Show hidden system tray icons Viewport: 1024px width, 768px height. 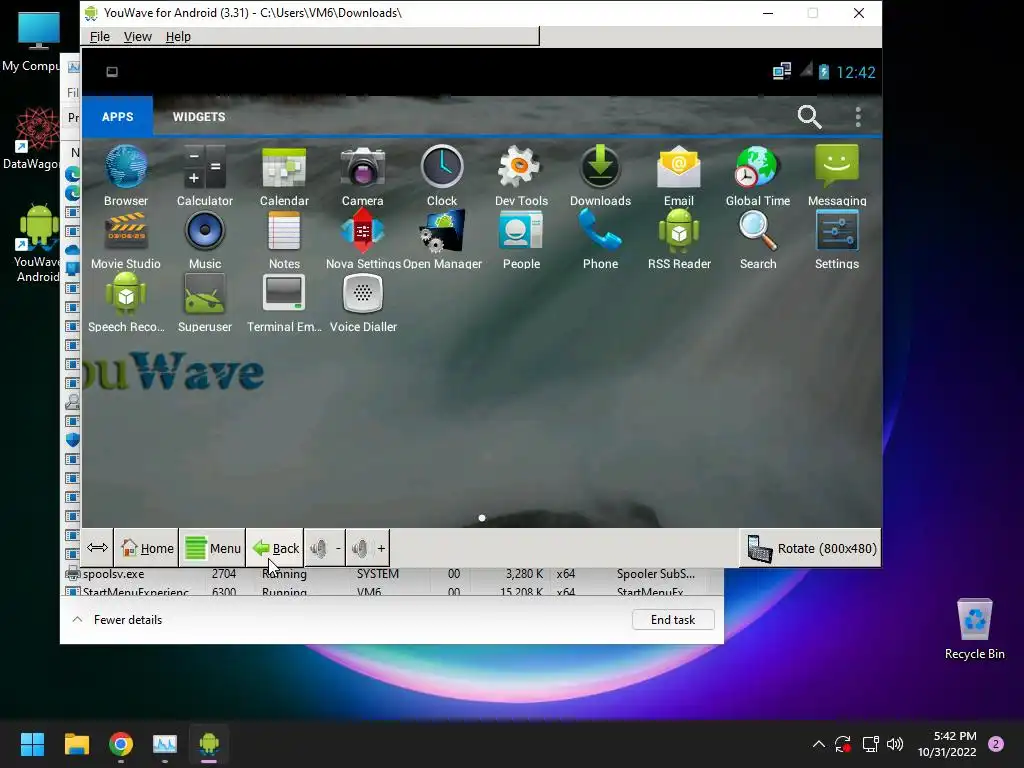818,744
